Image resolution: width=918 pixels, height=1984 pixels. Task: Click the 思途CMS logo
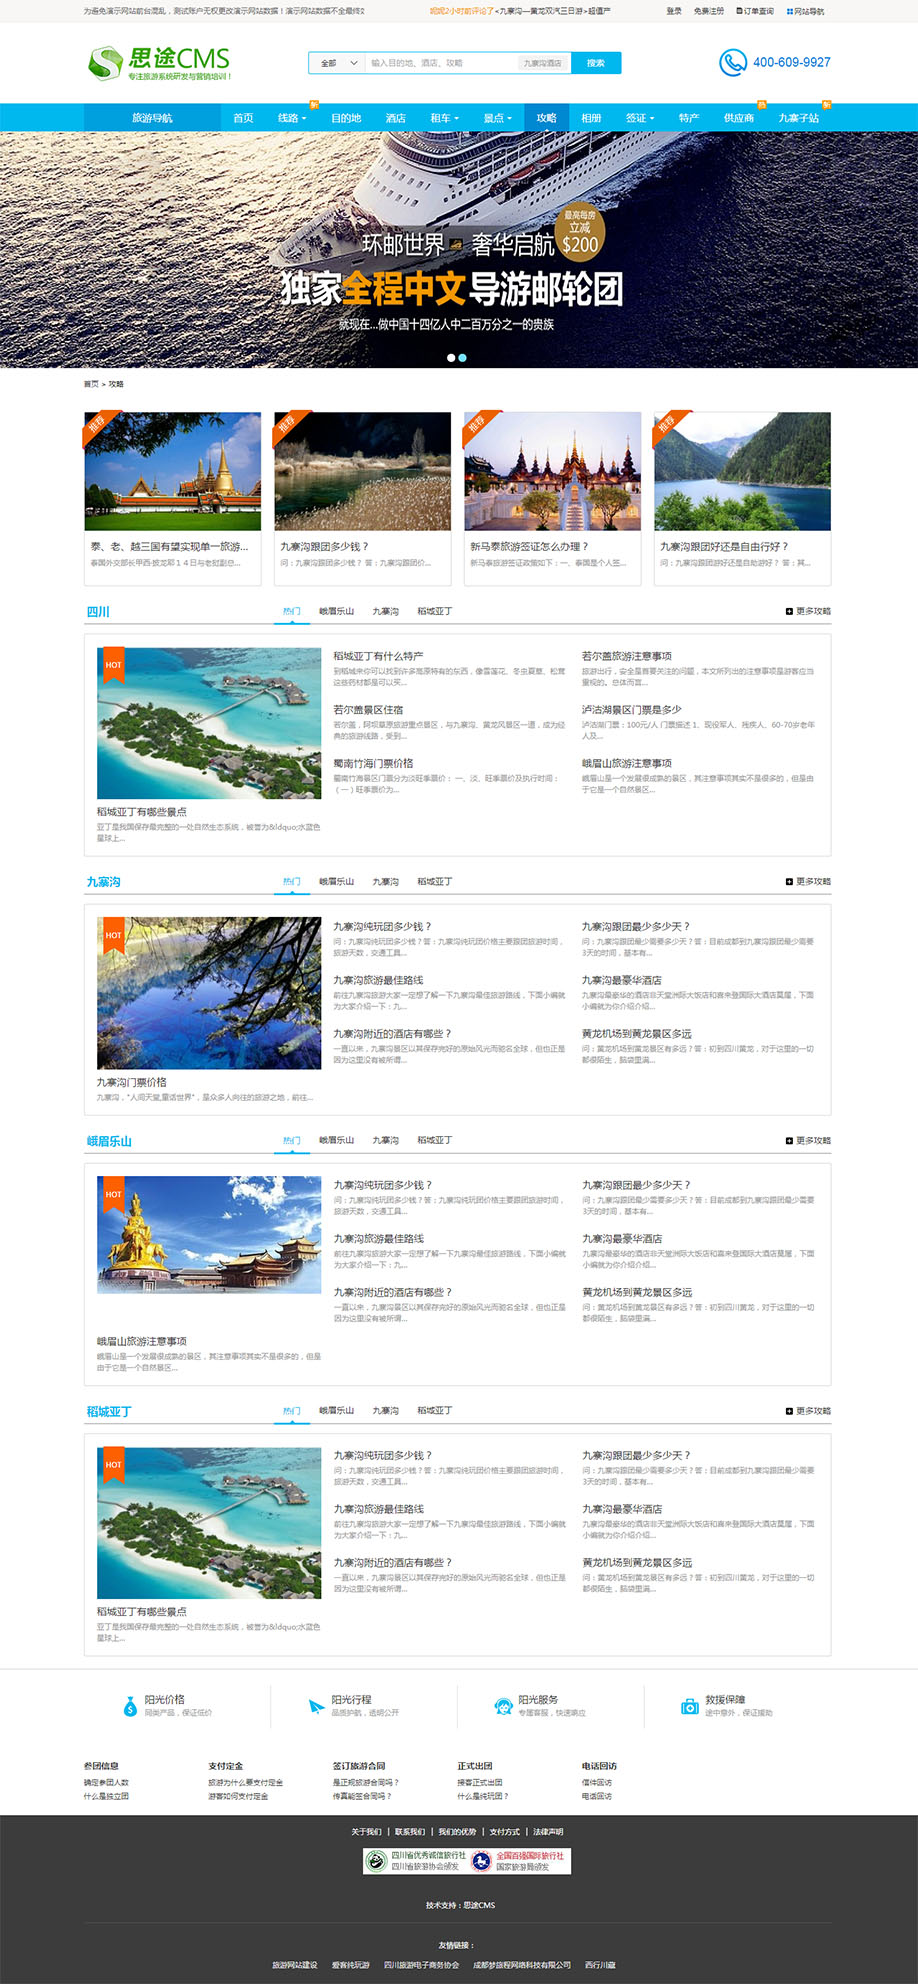160,63
